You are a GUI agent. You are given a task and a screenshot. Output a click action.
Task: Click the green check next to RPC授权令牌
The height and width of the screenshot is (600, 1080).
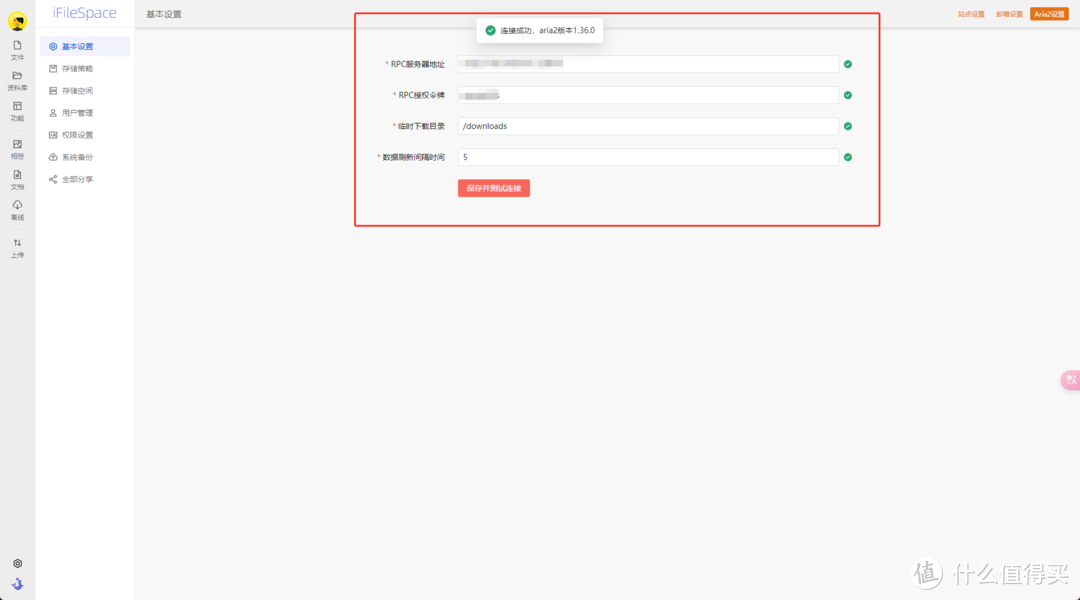click(x=848, y=95)
